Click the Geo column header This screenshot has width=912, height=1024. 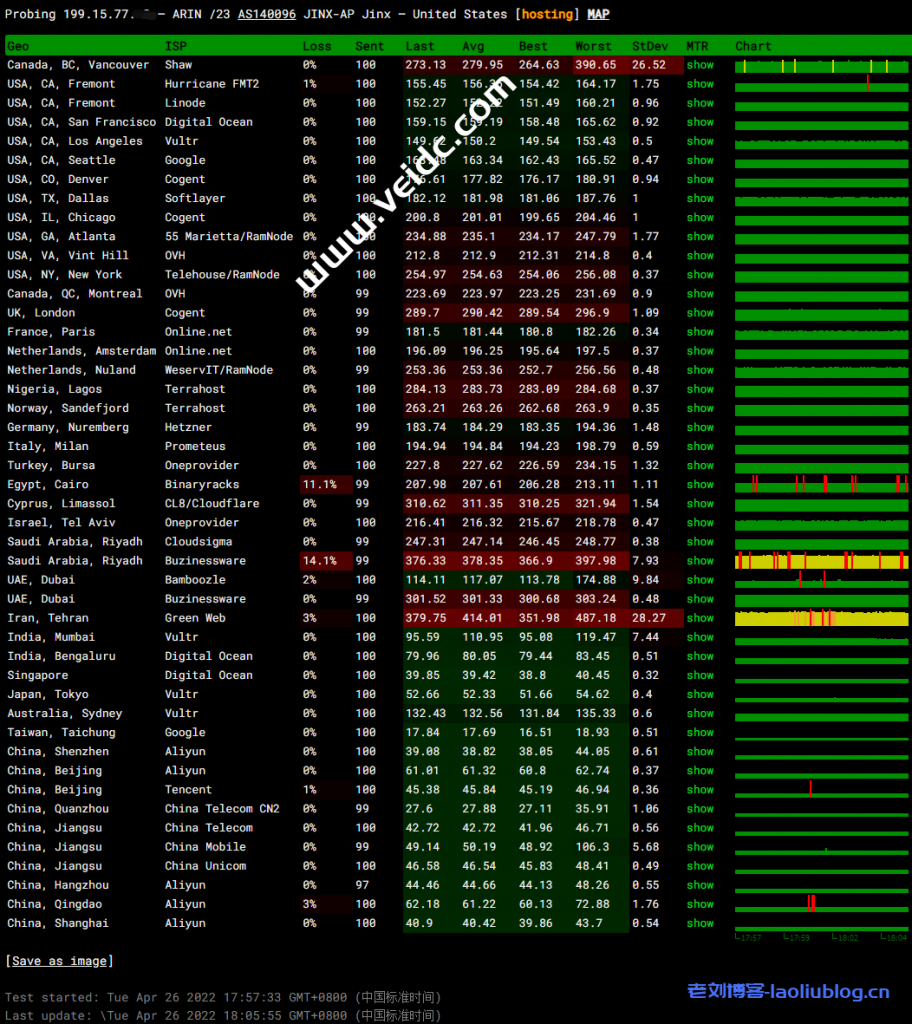(x=18, y=46)
